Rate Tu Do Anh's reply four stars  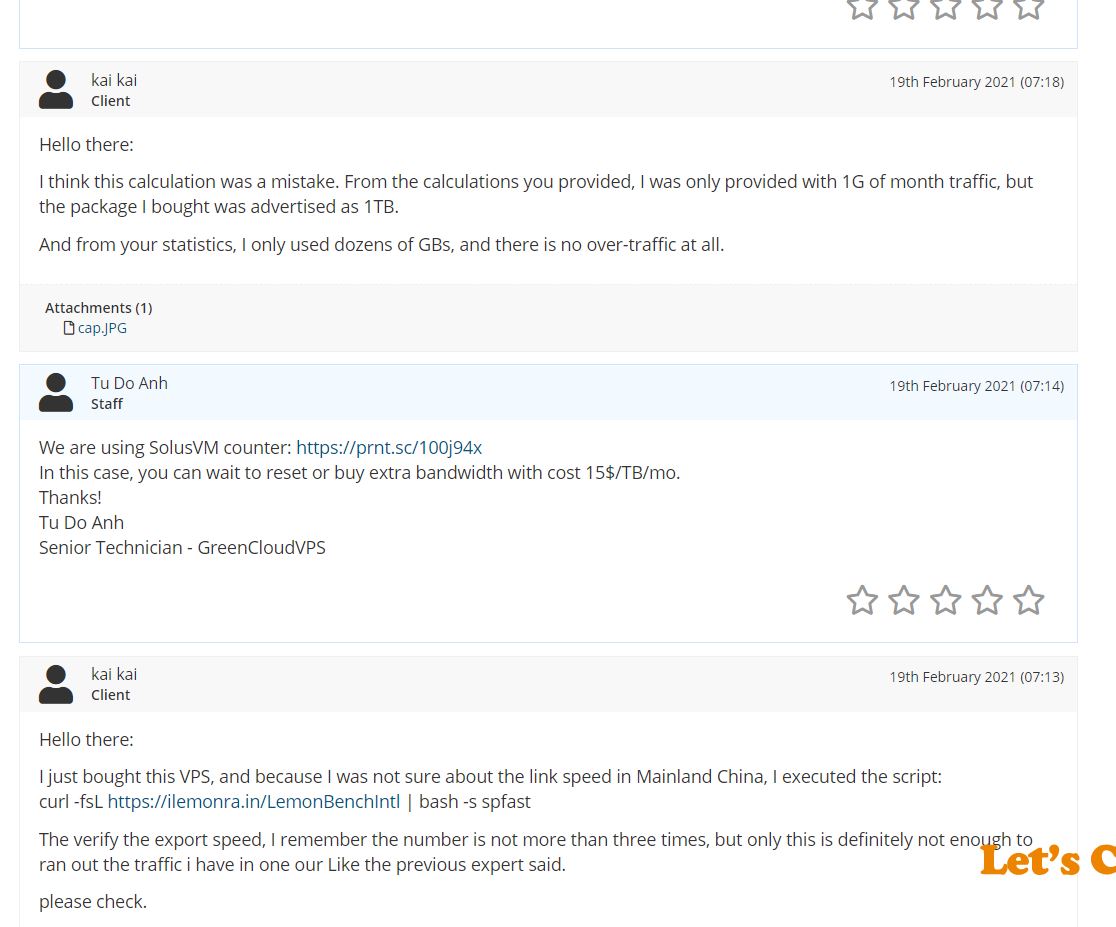coord(987,600)
